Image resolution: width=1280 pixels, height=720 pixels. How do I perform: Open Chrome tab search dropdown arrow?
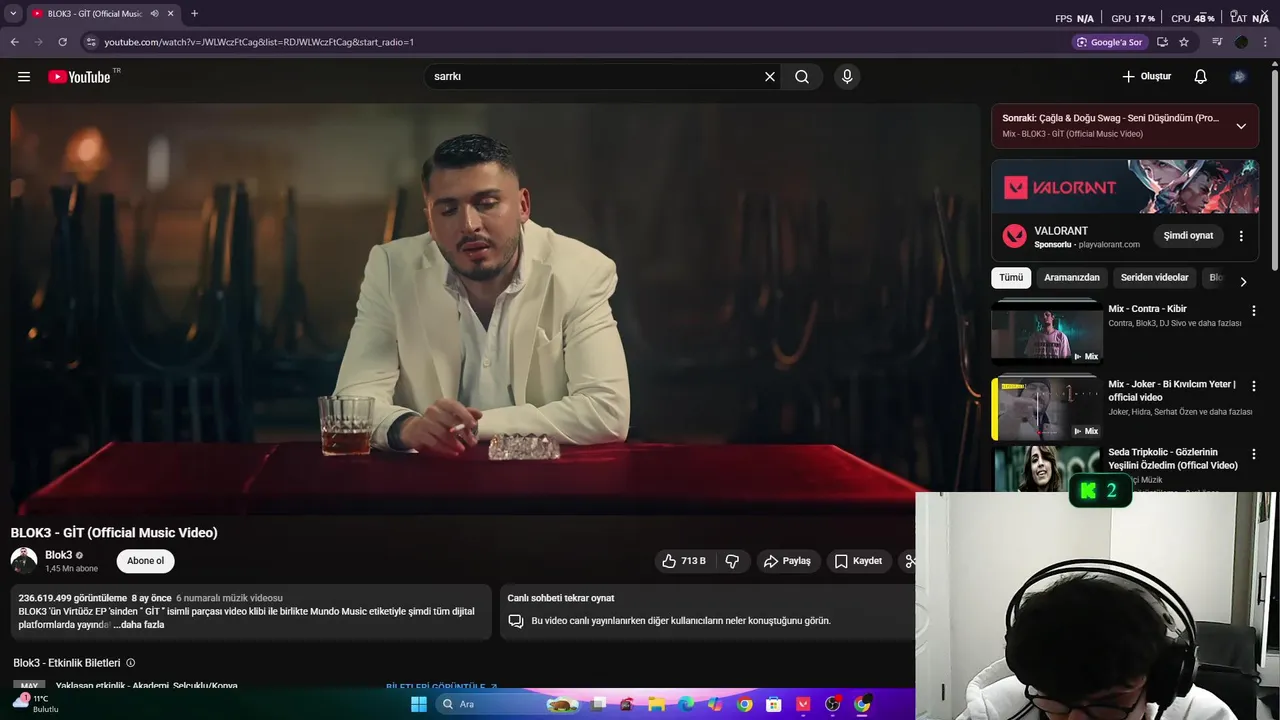pyautogui.click(x=13, y=14)
